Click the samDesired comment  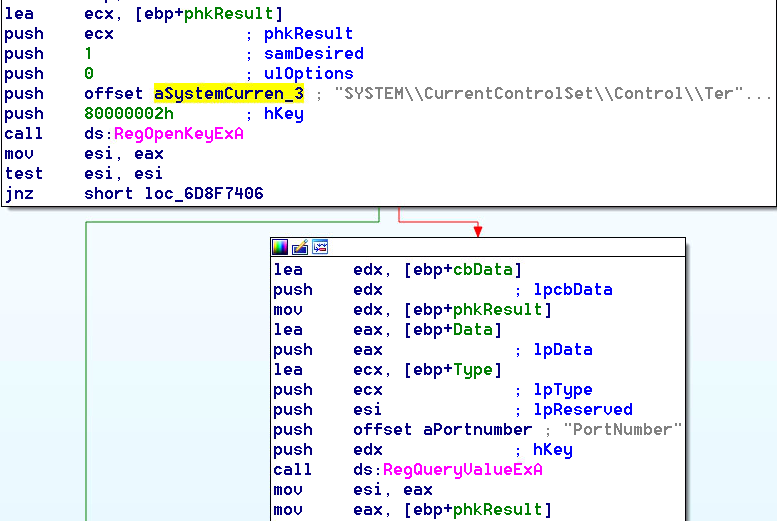click(x=314, y=54)
